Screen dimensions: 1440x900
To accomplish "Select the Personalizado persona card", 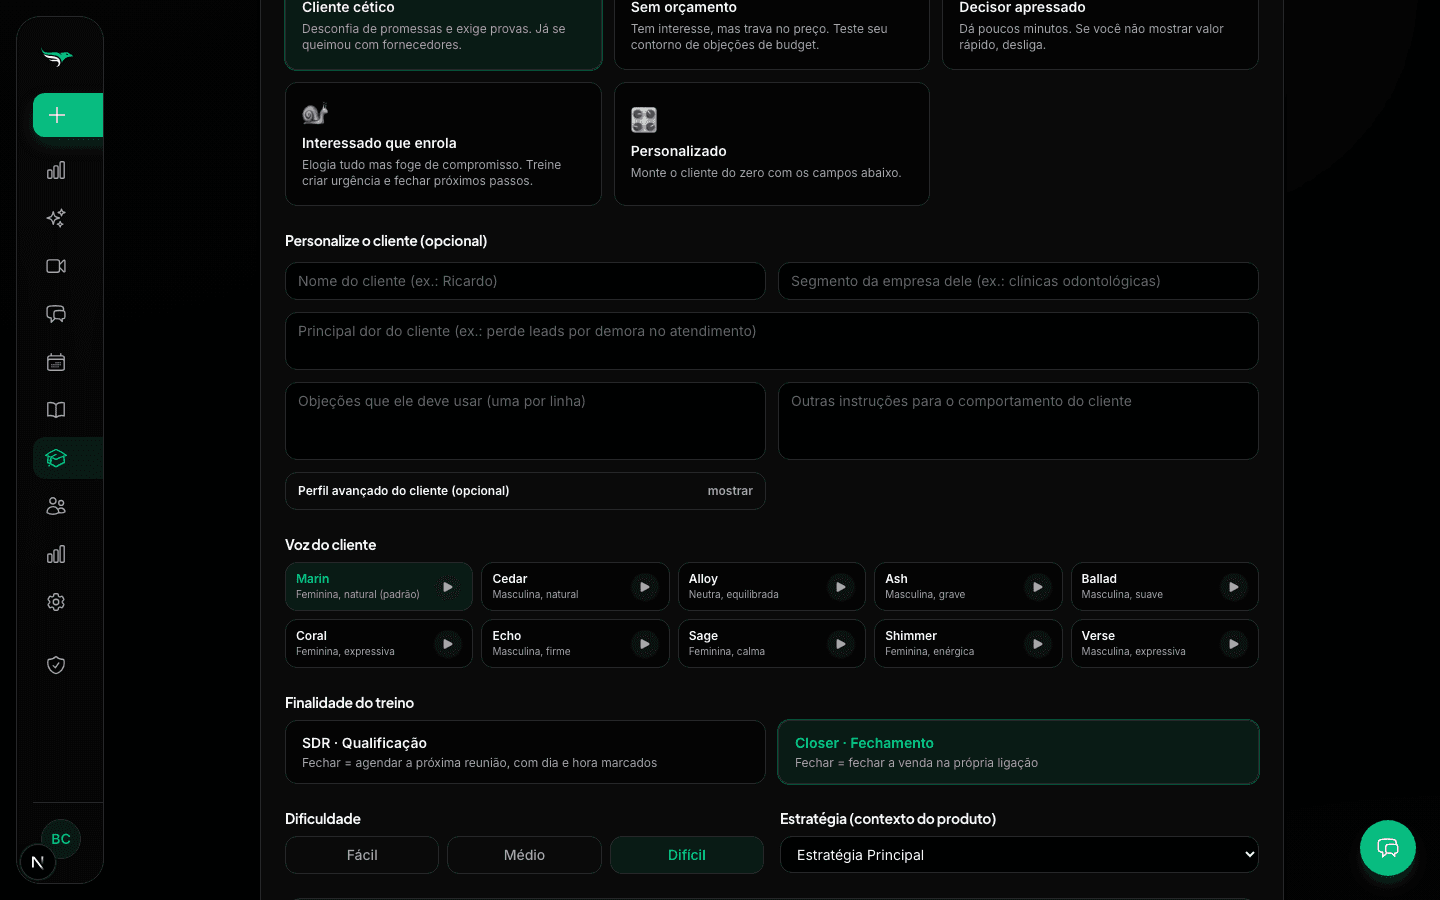I will 772,144.
